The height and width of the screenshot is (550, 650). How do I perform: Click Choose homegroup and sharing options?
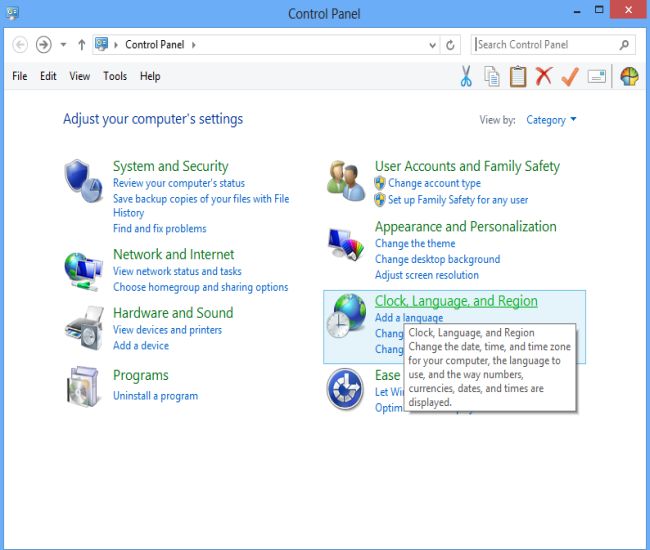pos(201,287)
